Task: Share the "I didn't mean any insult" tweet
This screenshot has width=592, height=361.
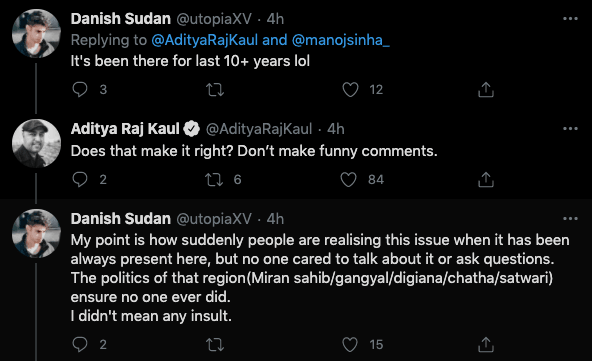Action: 486,344
